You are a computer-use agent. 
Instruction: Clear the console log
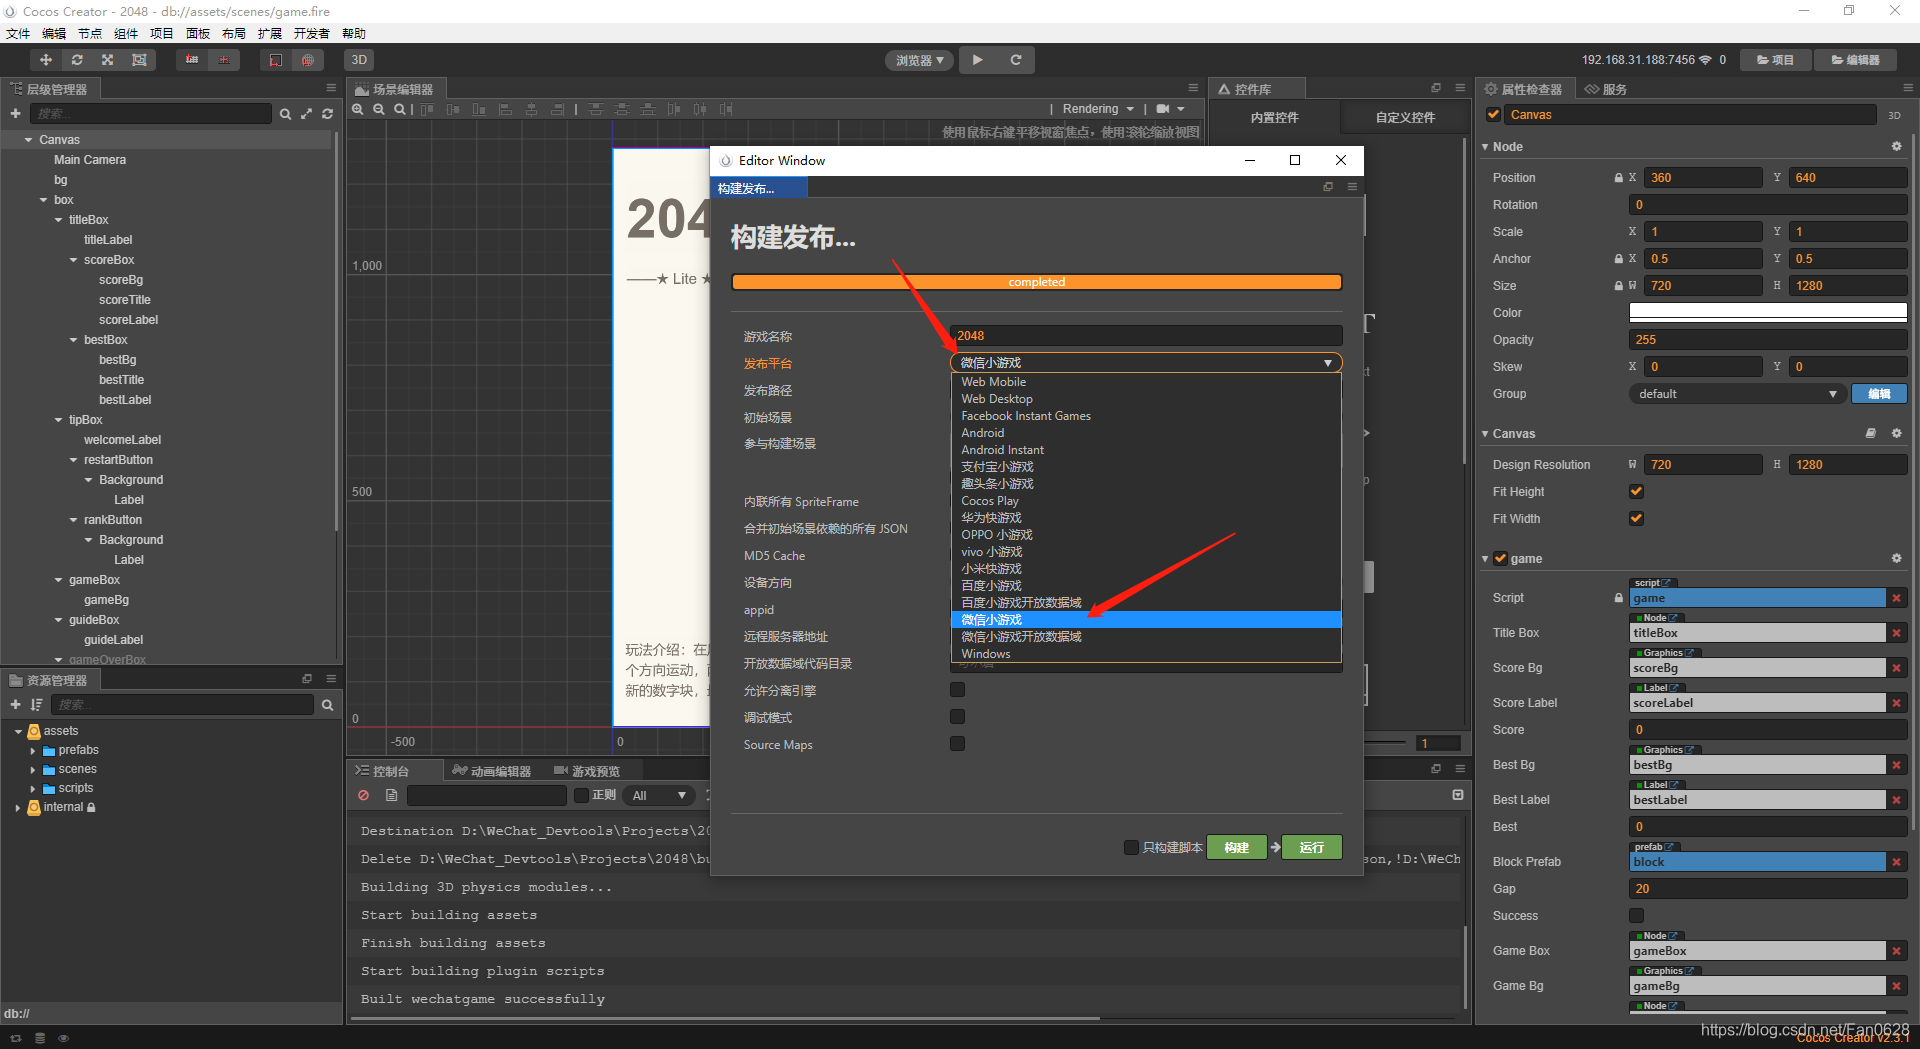[x=364, y=796]
